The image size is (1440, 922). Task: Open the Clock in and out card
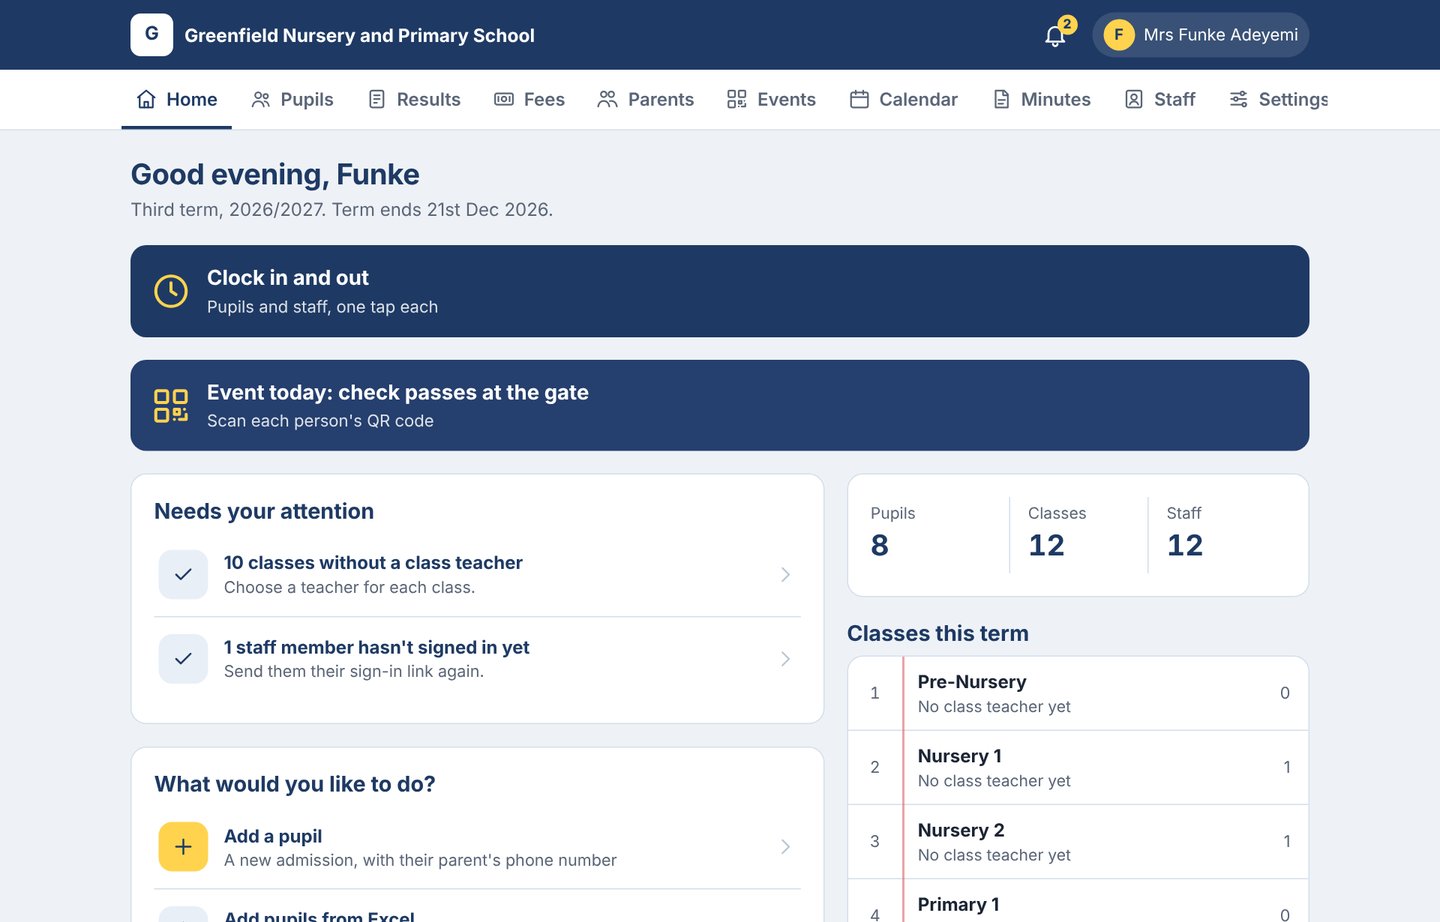click(x=720, y=291)
